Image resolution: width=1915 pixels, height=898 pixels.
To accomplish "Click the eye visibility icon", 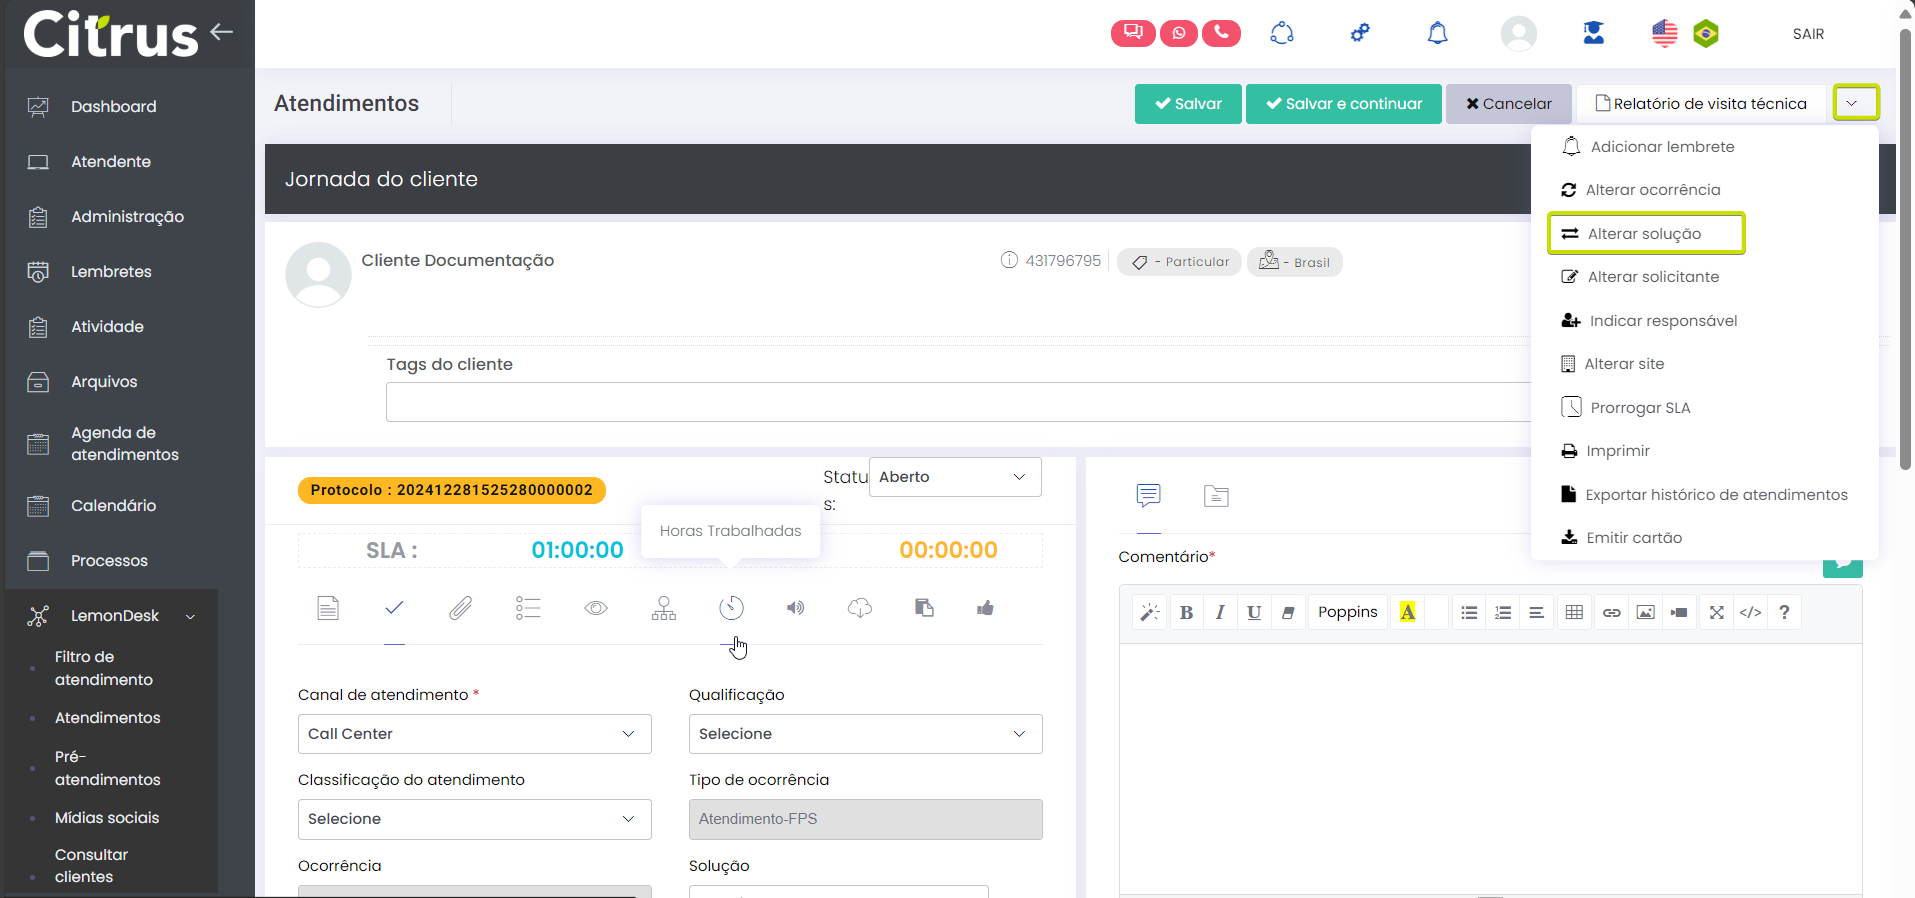I will pyautogui.click(x=596, y=608).
